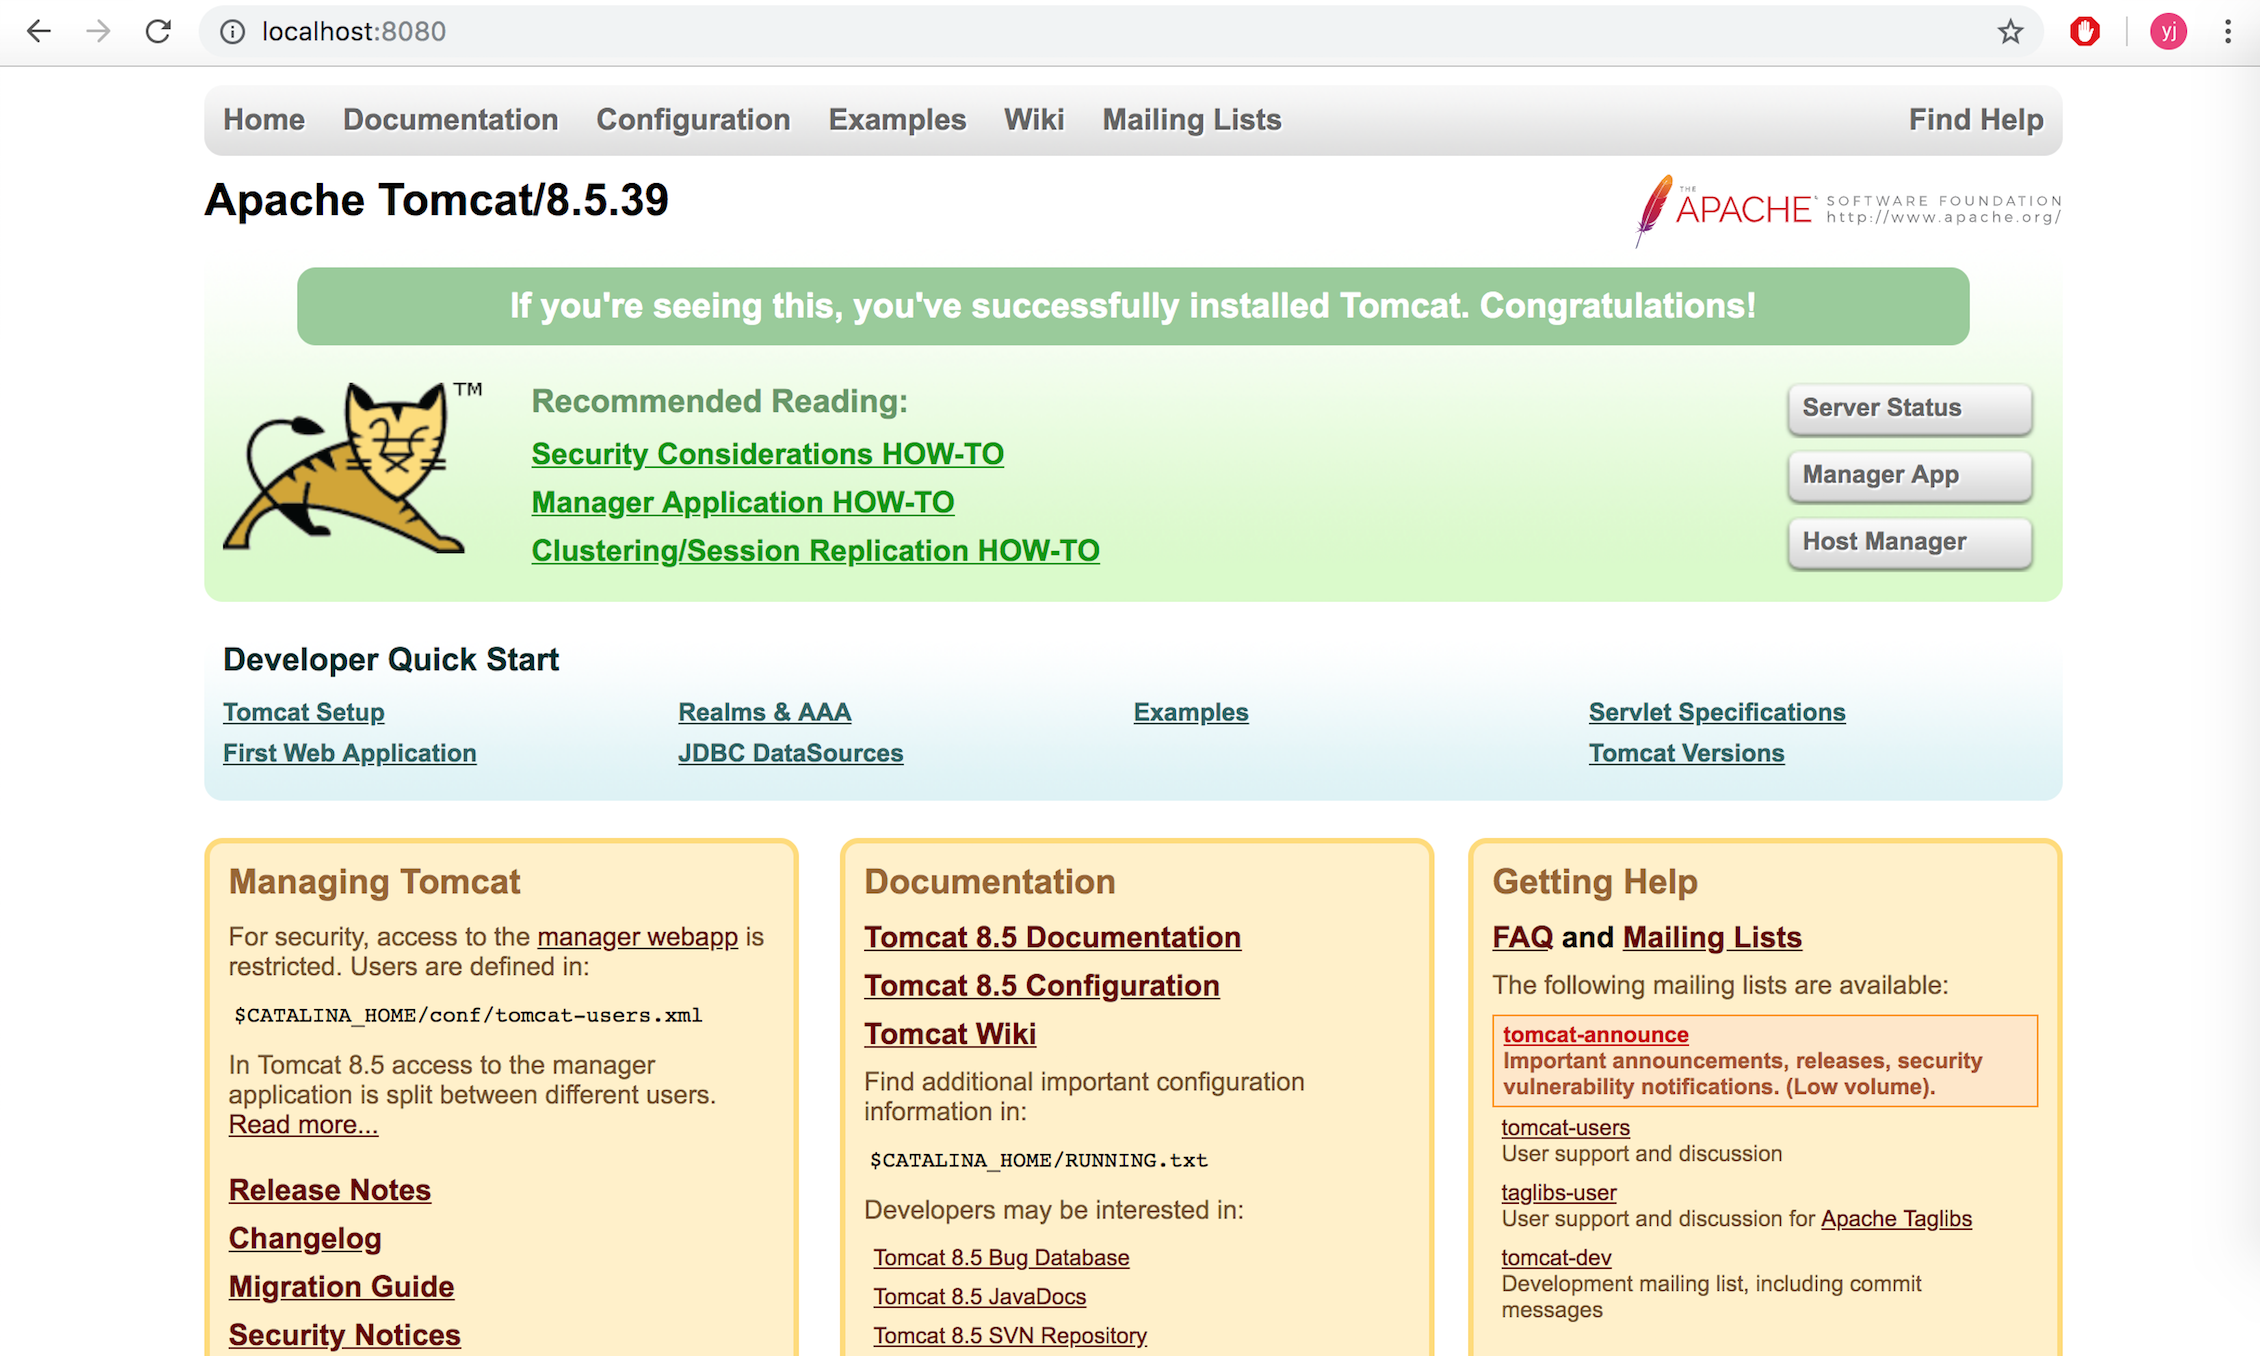The width and height of the screenshot is (2260, 1356).
Task: Open the Configuration nav item
Action: 693,120
